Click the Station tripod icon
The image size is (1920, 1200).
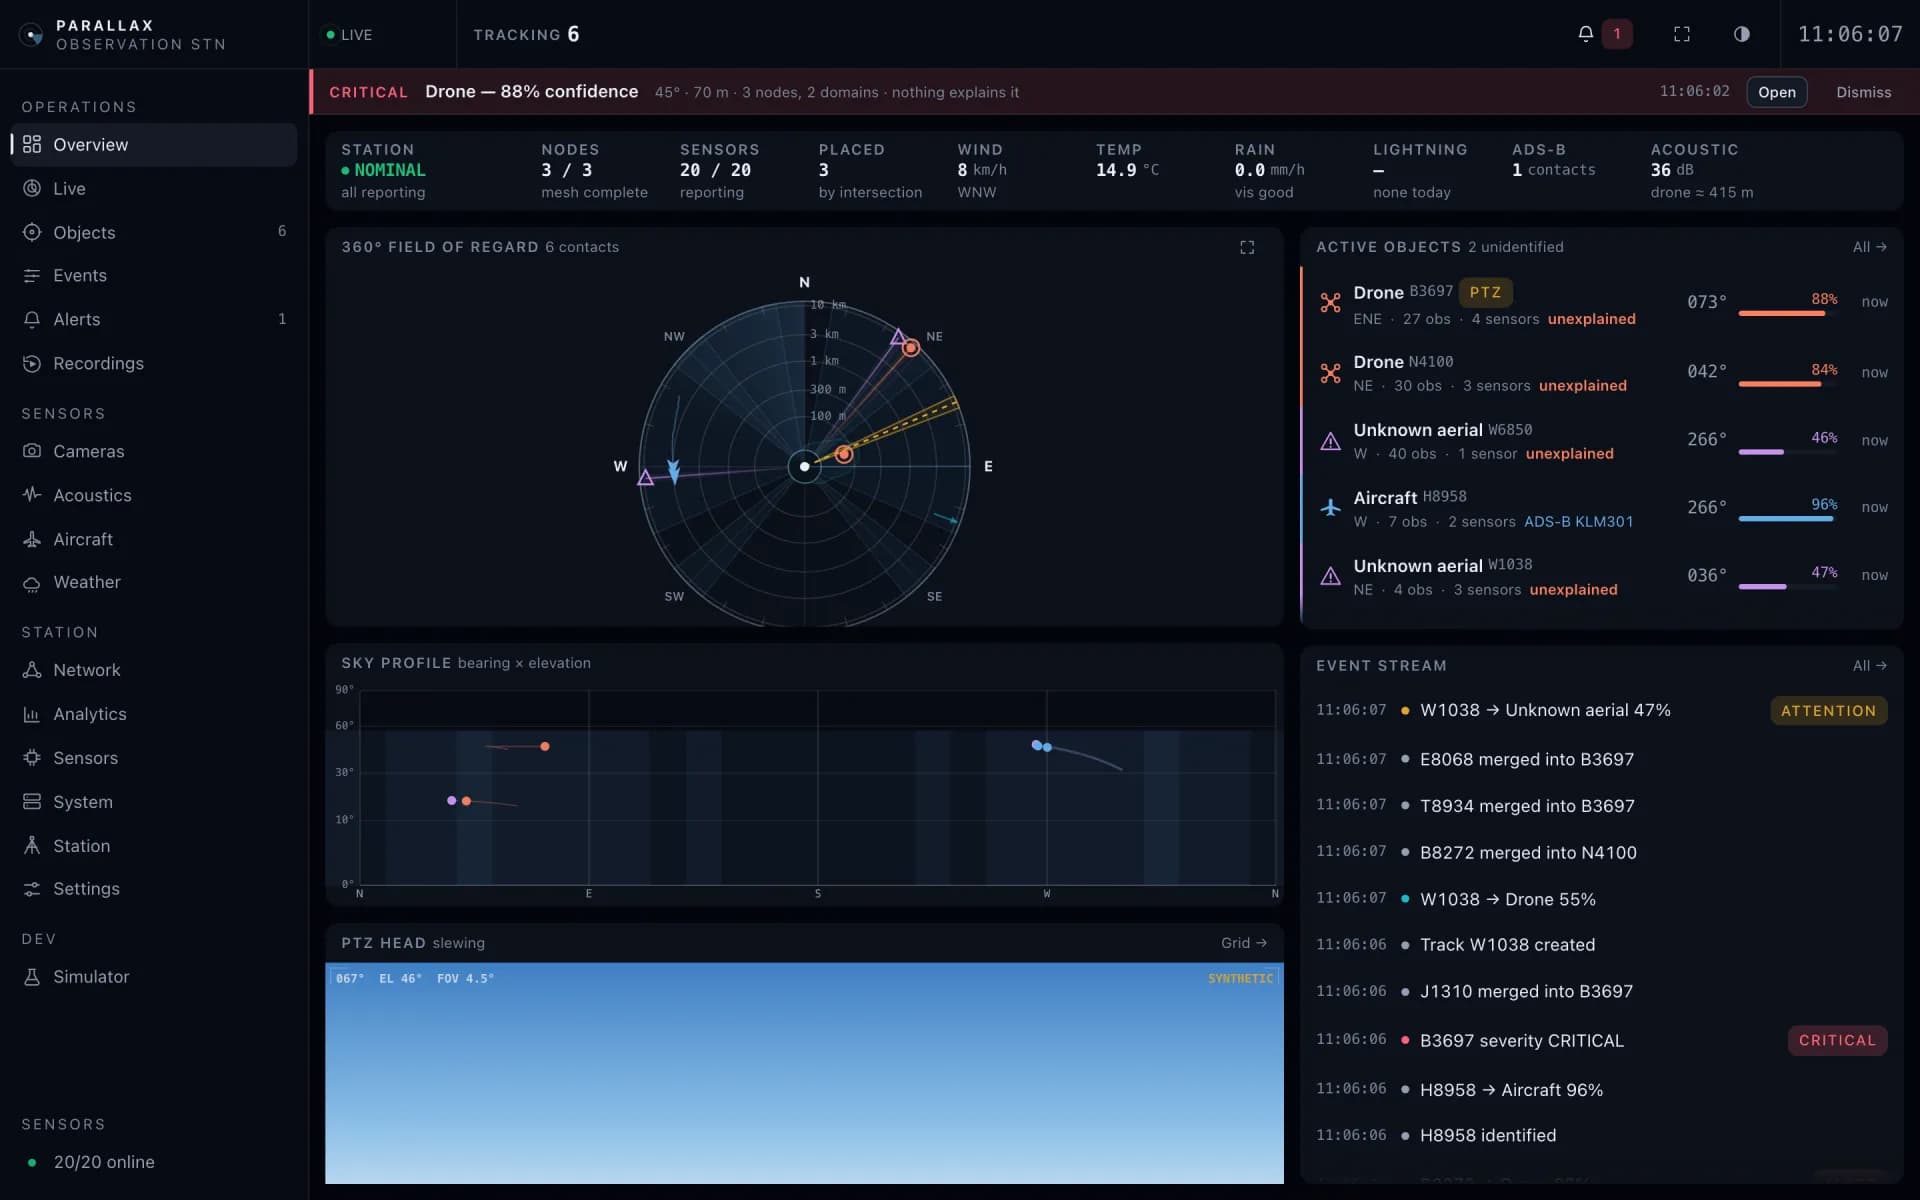[x=32, y=846]
